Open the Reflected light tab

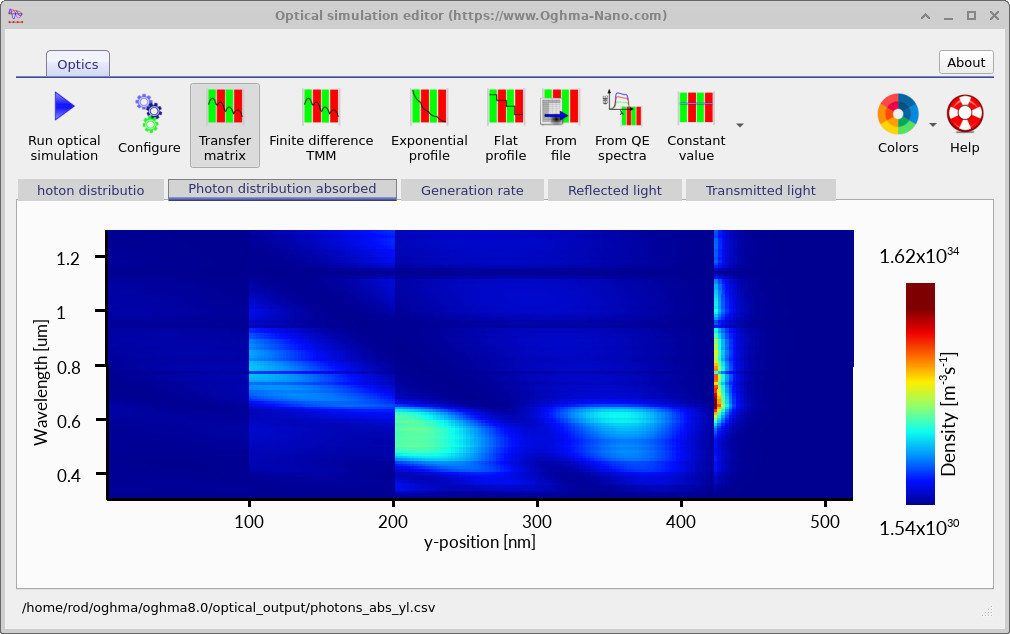pyautogui.click(x=615, y=190)
